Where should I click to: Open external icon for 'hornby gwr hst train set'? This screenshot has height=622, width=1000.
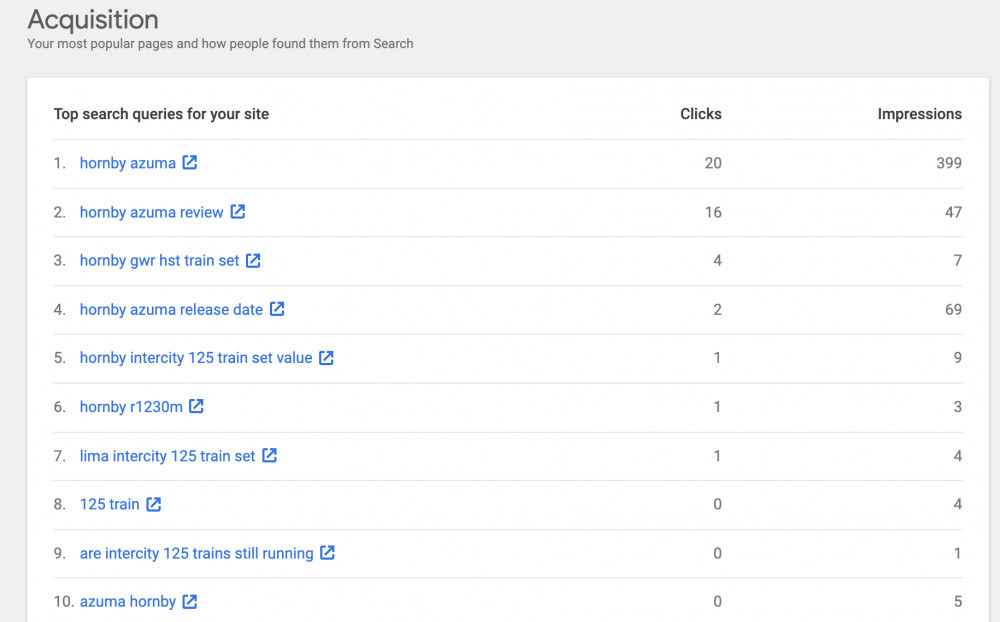click(253, 261)
